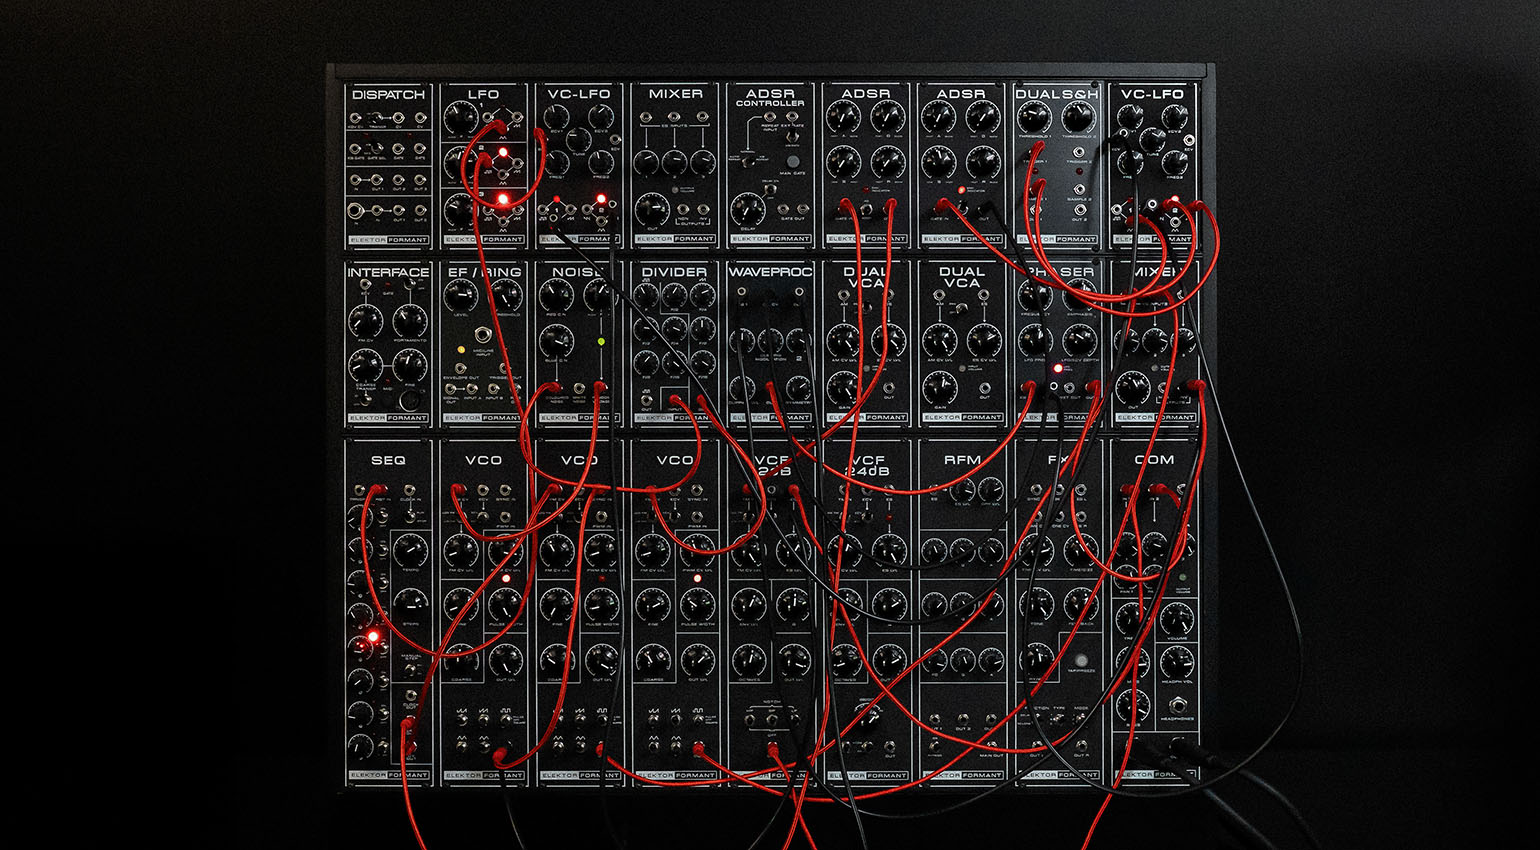Click the Tempo knob on SEQ module
This screenshot has height=850, width=1540.
(410, 550)
